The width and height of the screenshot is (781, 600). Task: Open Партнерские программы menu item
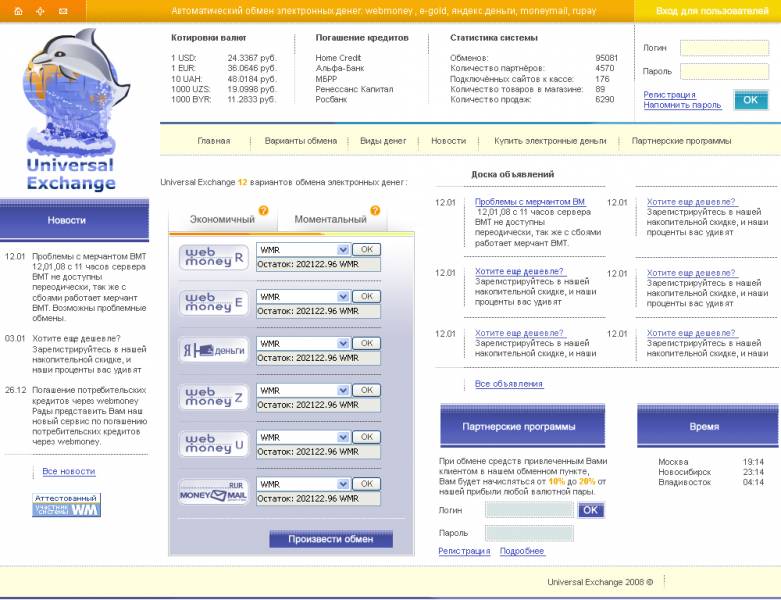pyautogui.click(x=681, y=141)
